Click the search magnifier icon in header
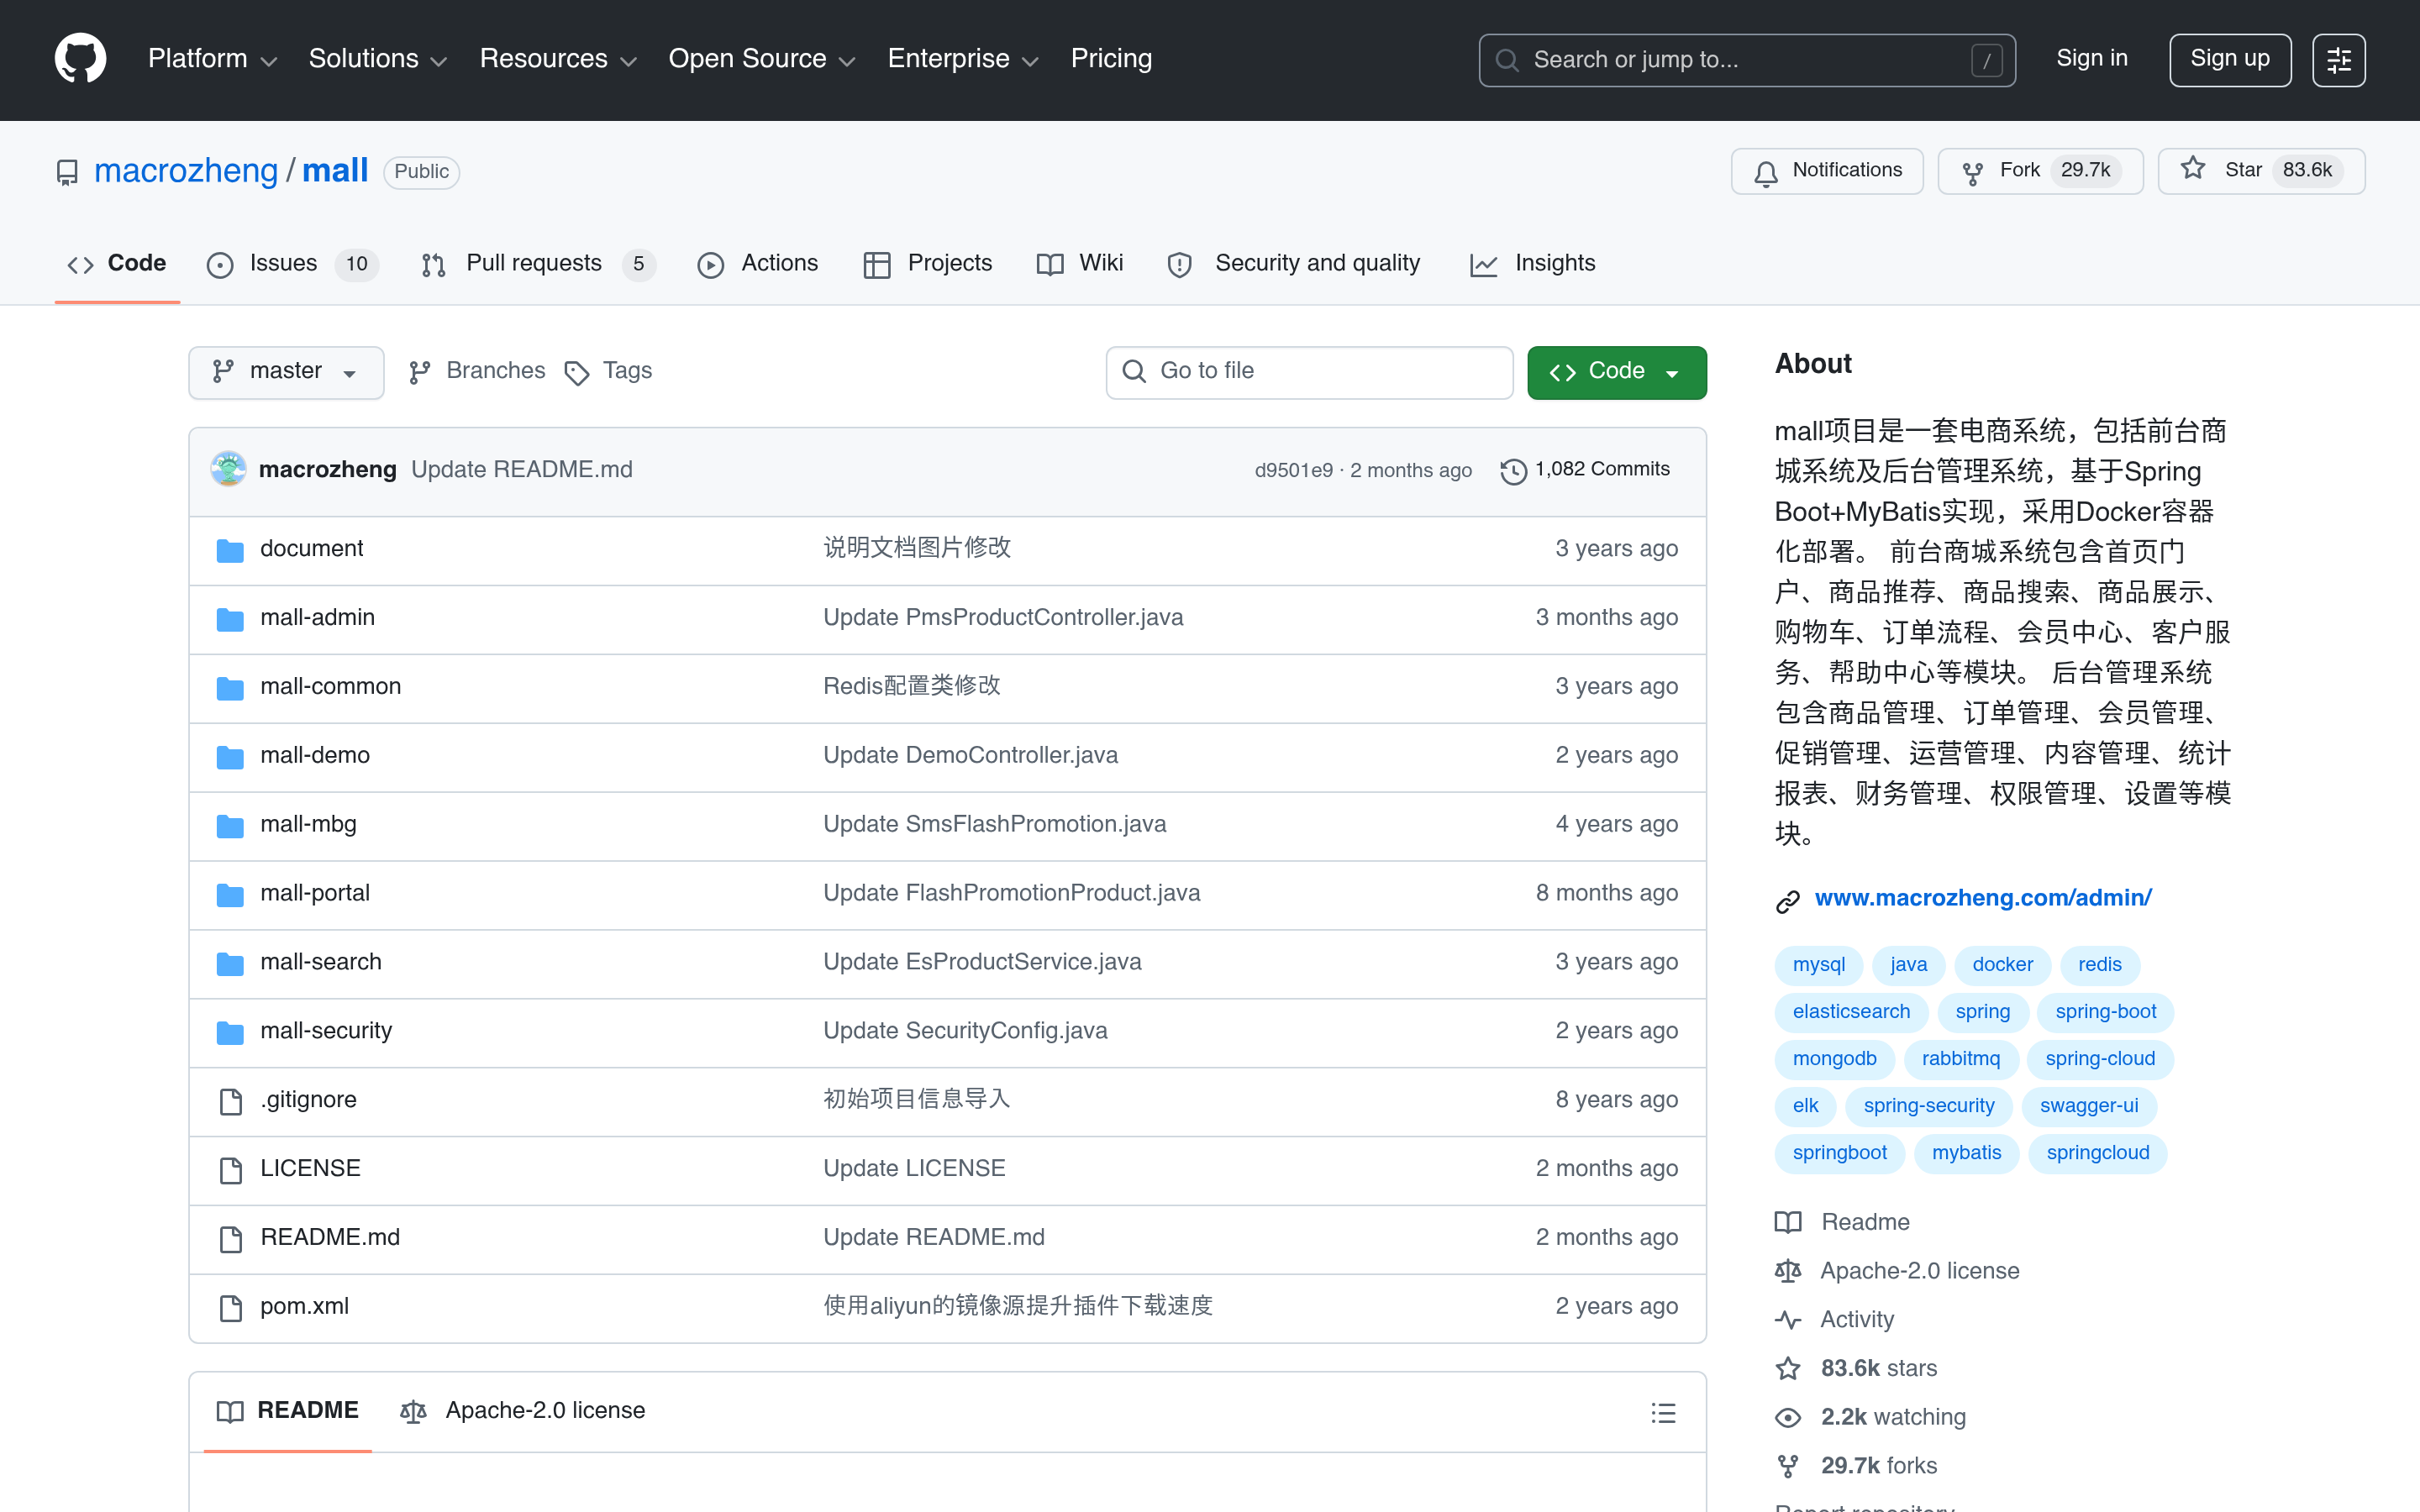 (x=1507, y=60)
